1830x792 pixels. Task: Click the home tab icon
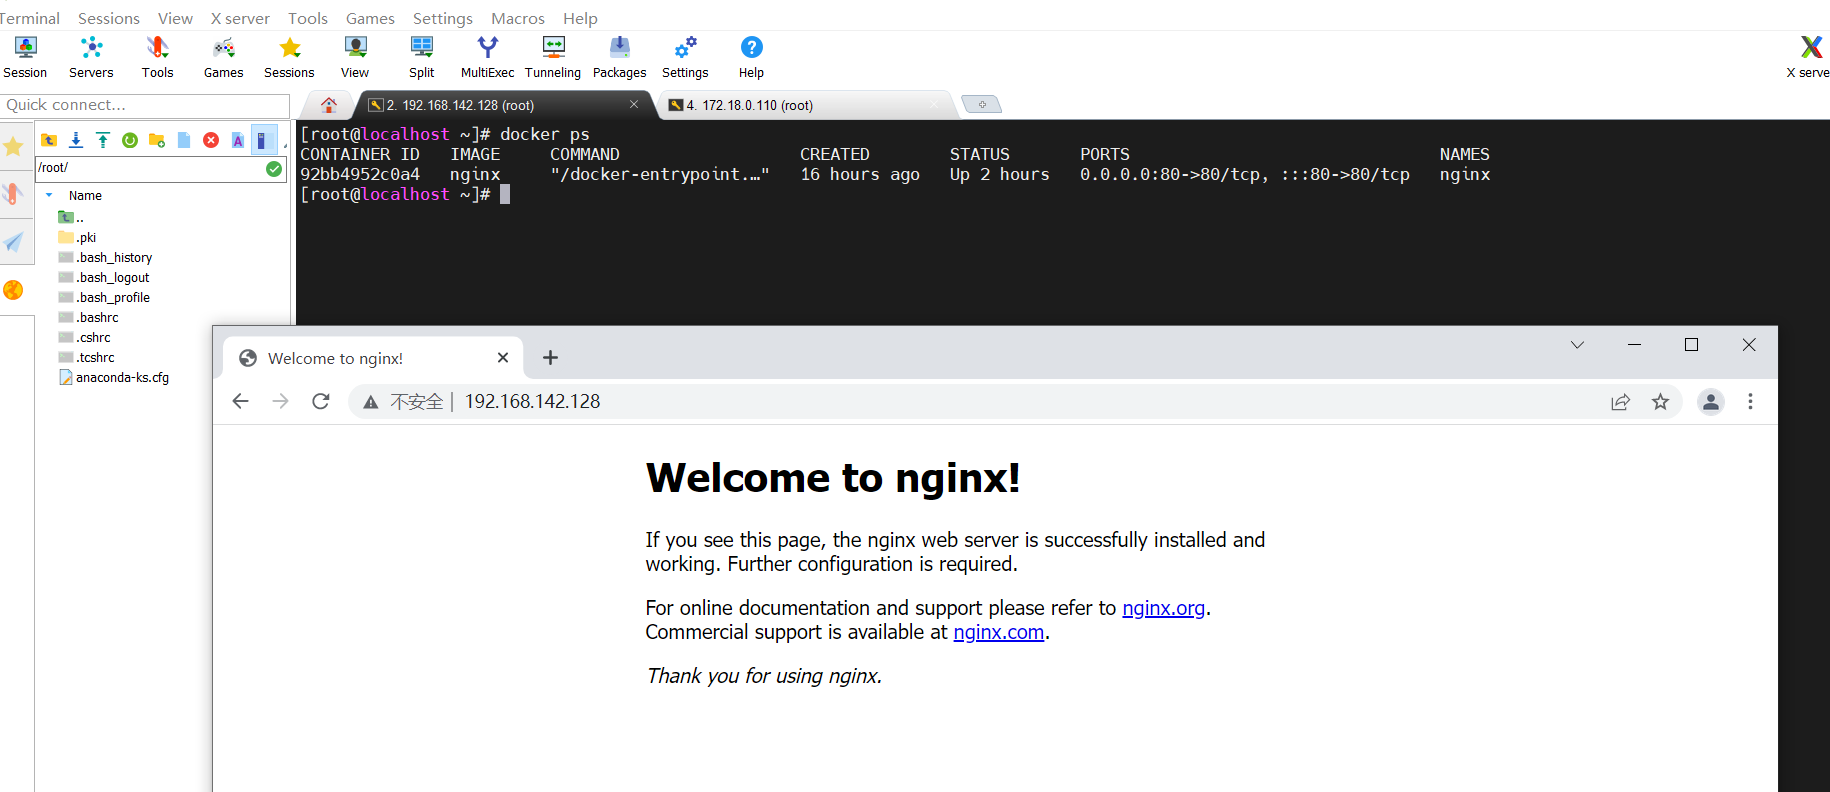[329, 105]
